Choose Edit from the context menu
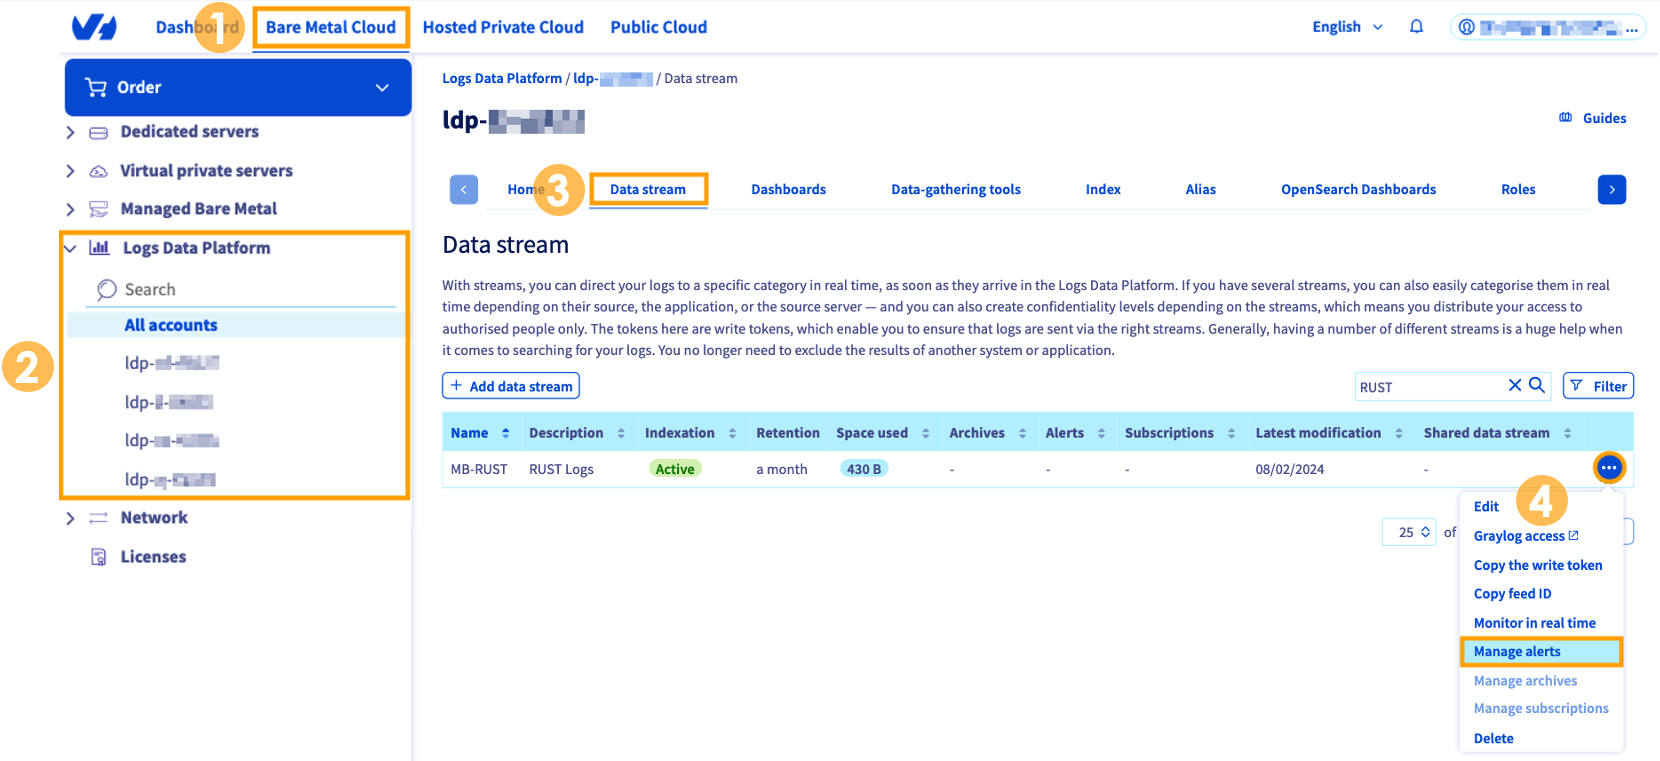 coord(1486,507)
